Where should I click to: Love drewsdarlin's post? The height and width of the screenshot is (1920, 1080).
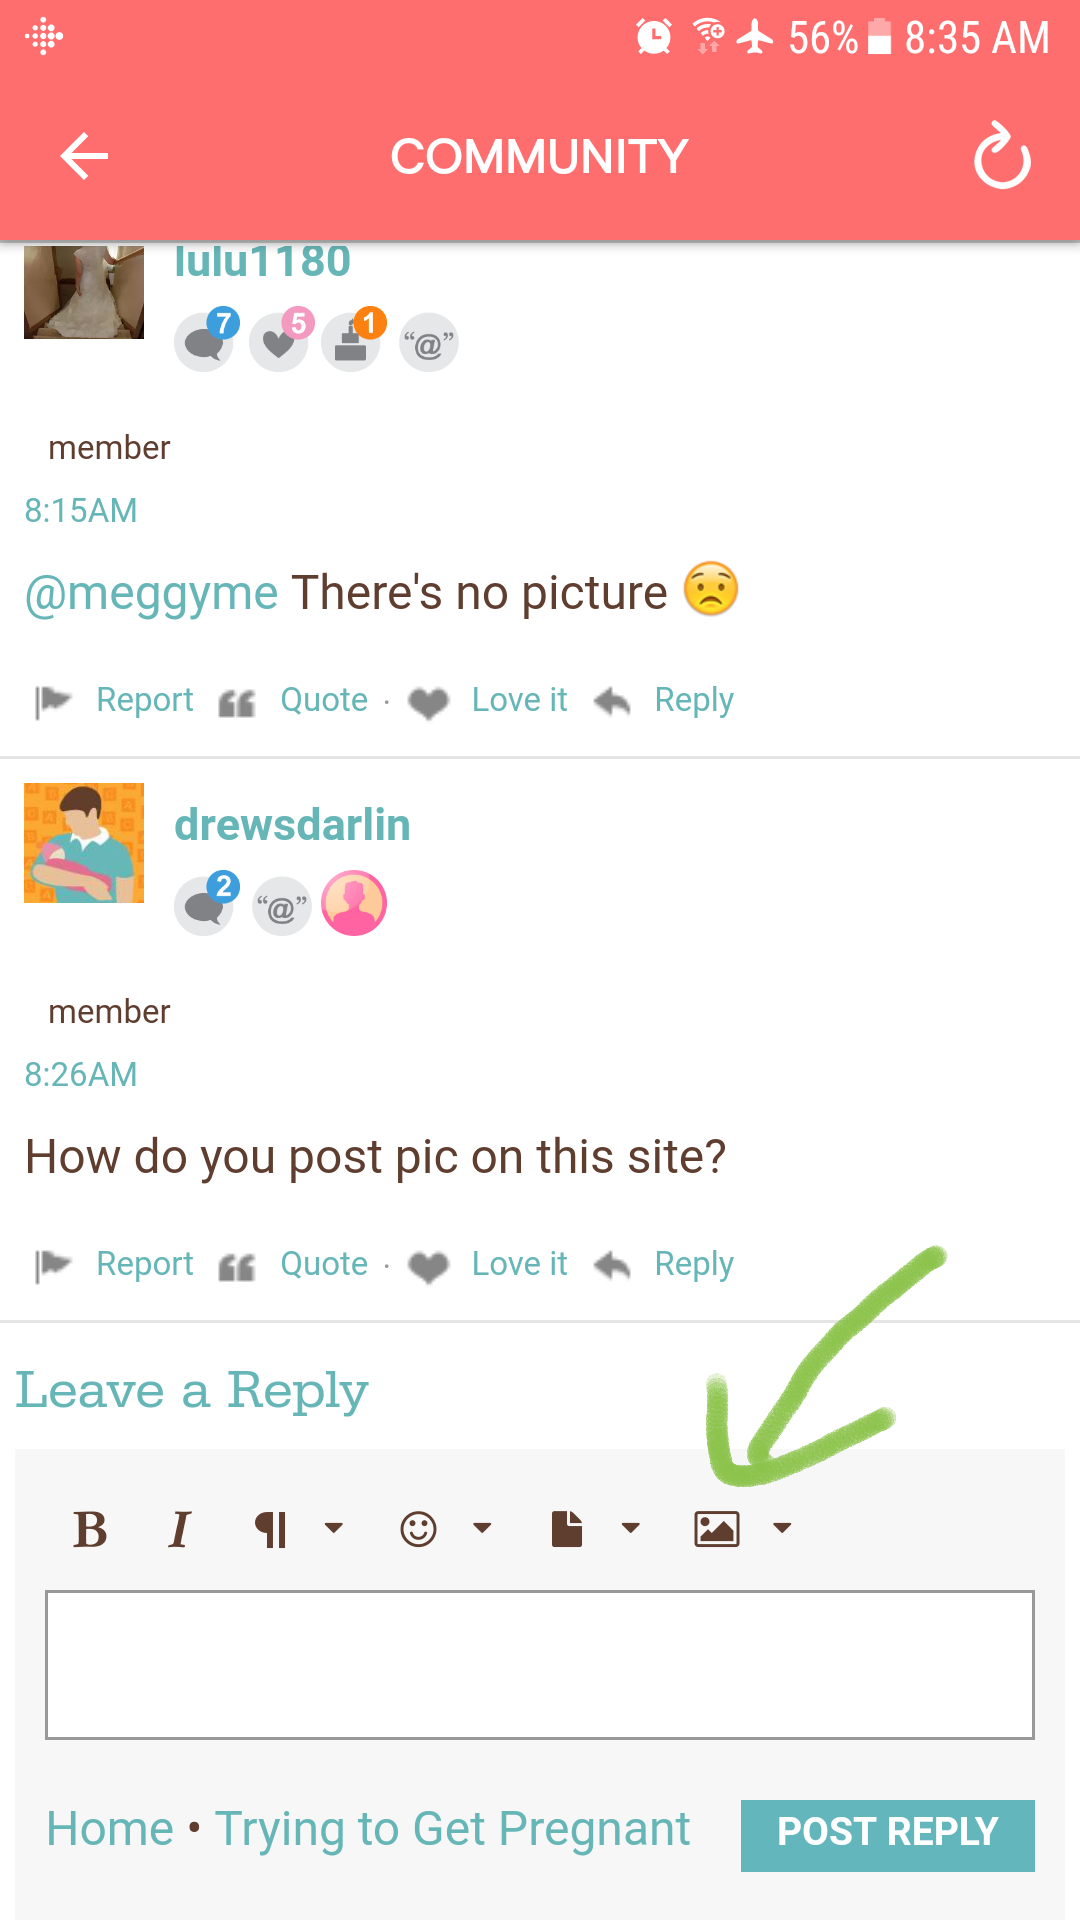click(519, 1264)
